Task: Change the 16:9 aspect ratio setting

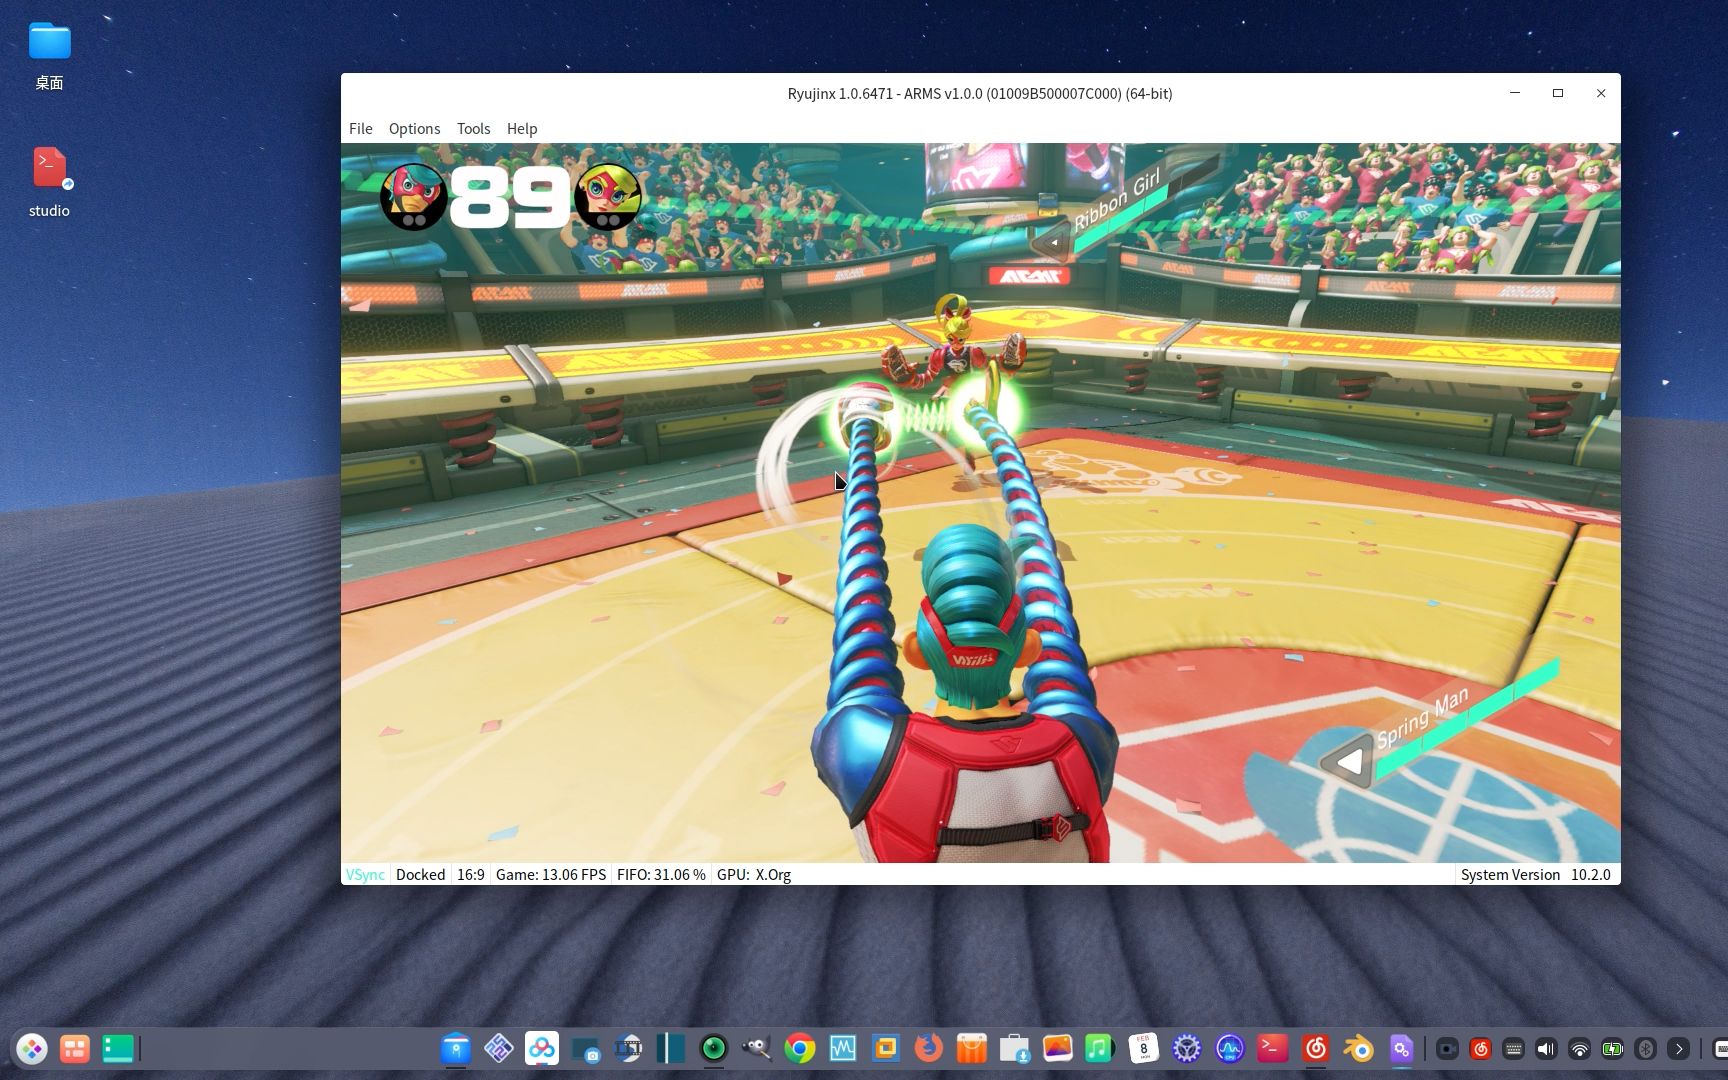Action: [471, 874]
